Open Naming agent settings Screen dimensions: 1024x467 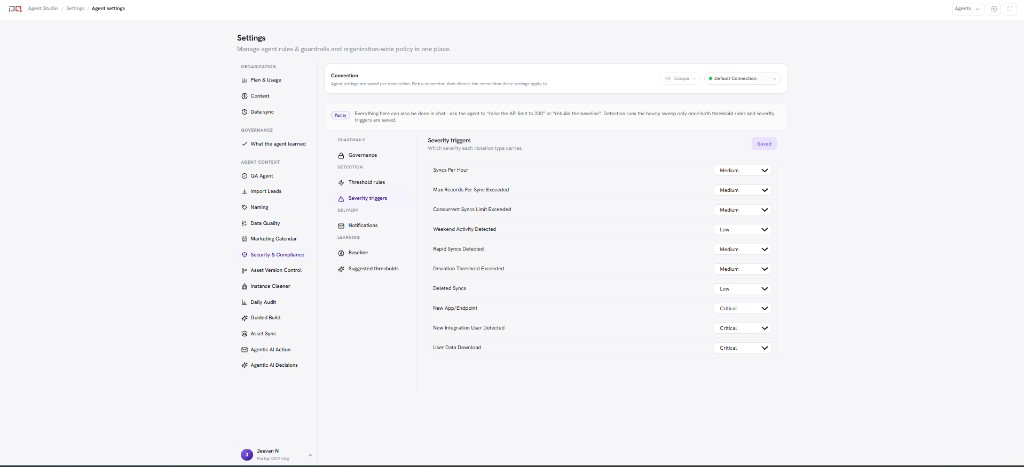(255, 207)
